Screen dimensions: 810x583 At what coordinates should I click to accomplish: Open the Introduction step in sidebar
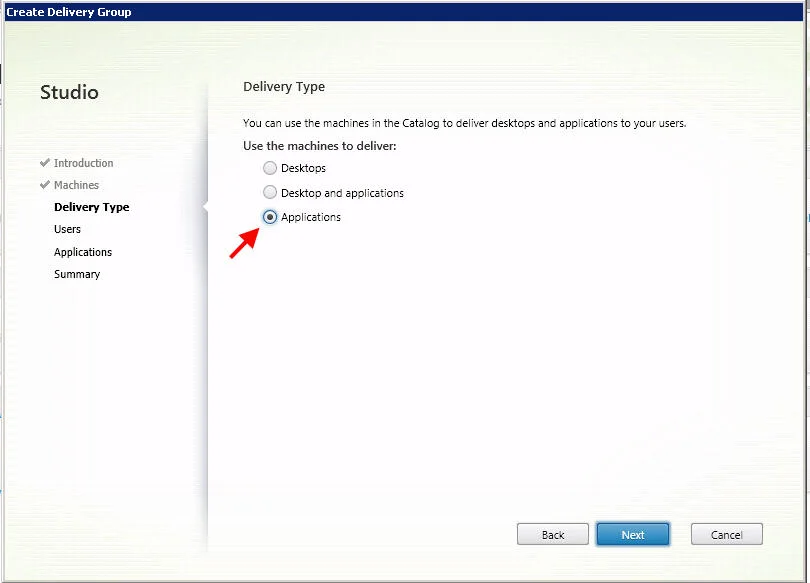[83, 163]
